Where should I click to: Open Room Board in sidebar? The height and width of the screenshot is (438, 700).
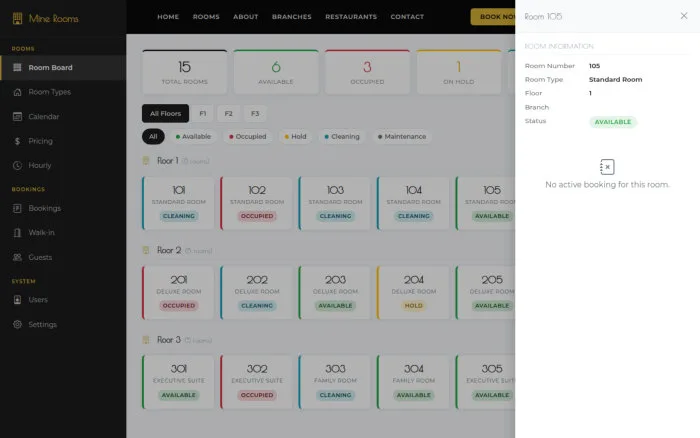coord(63,67)
